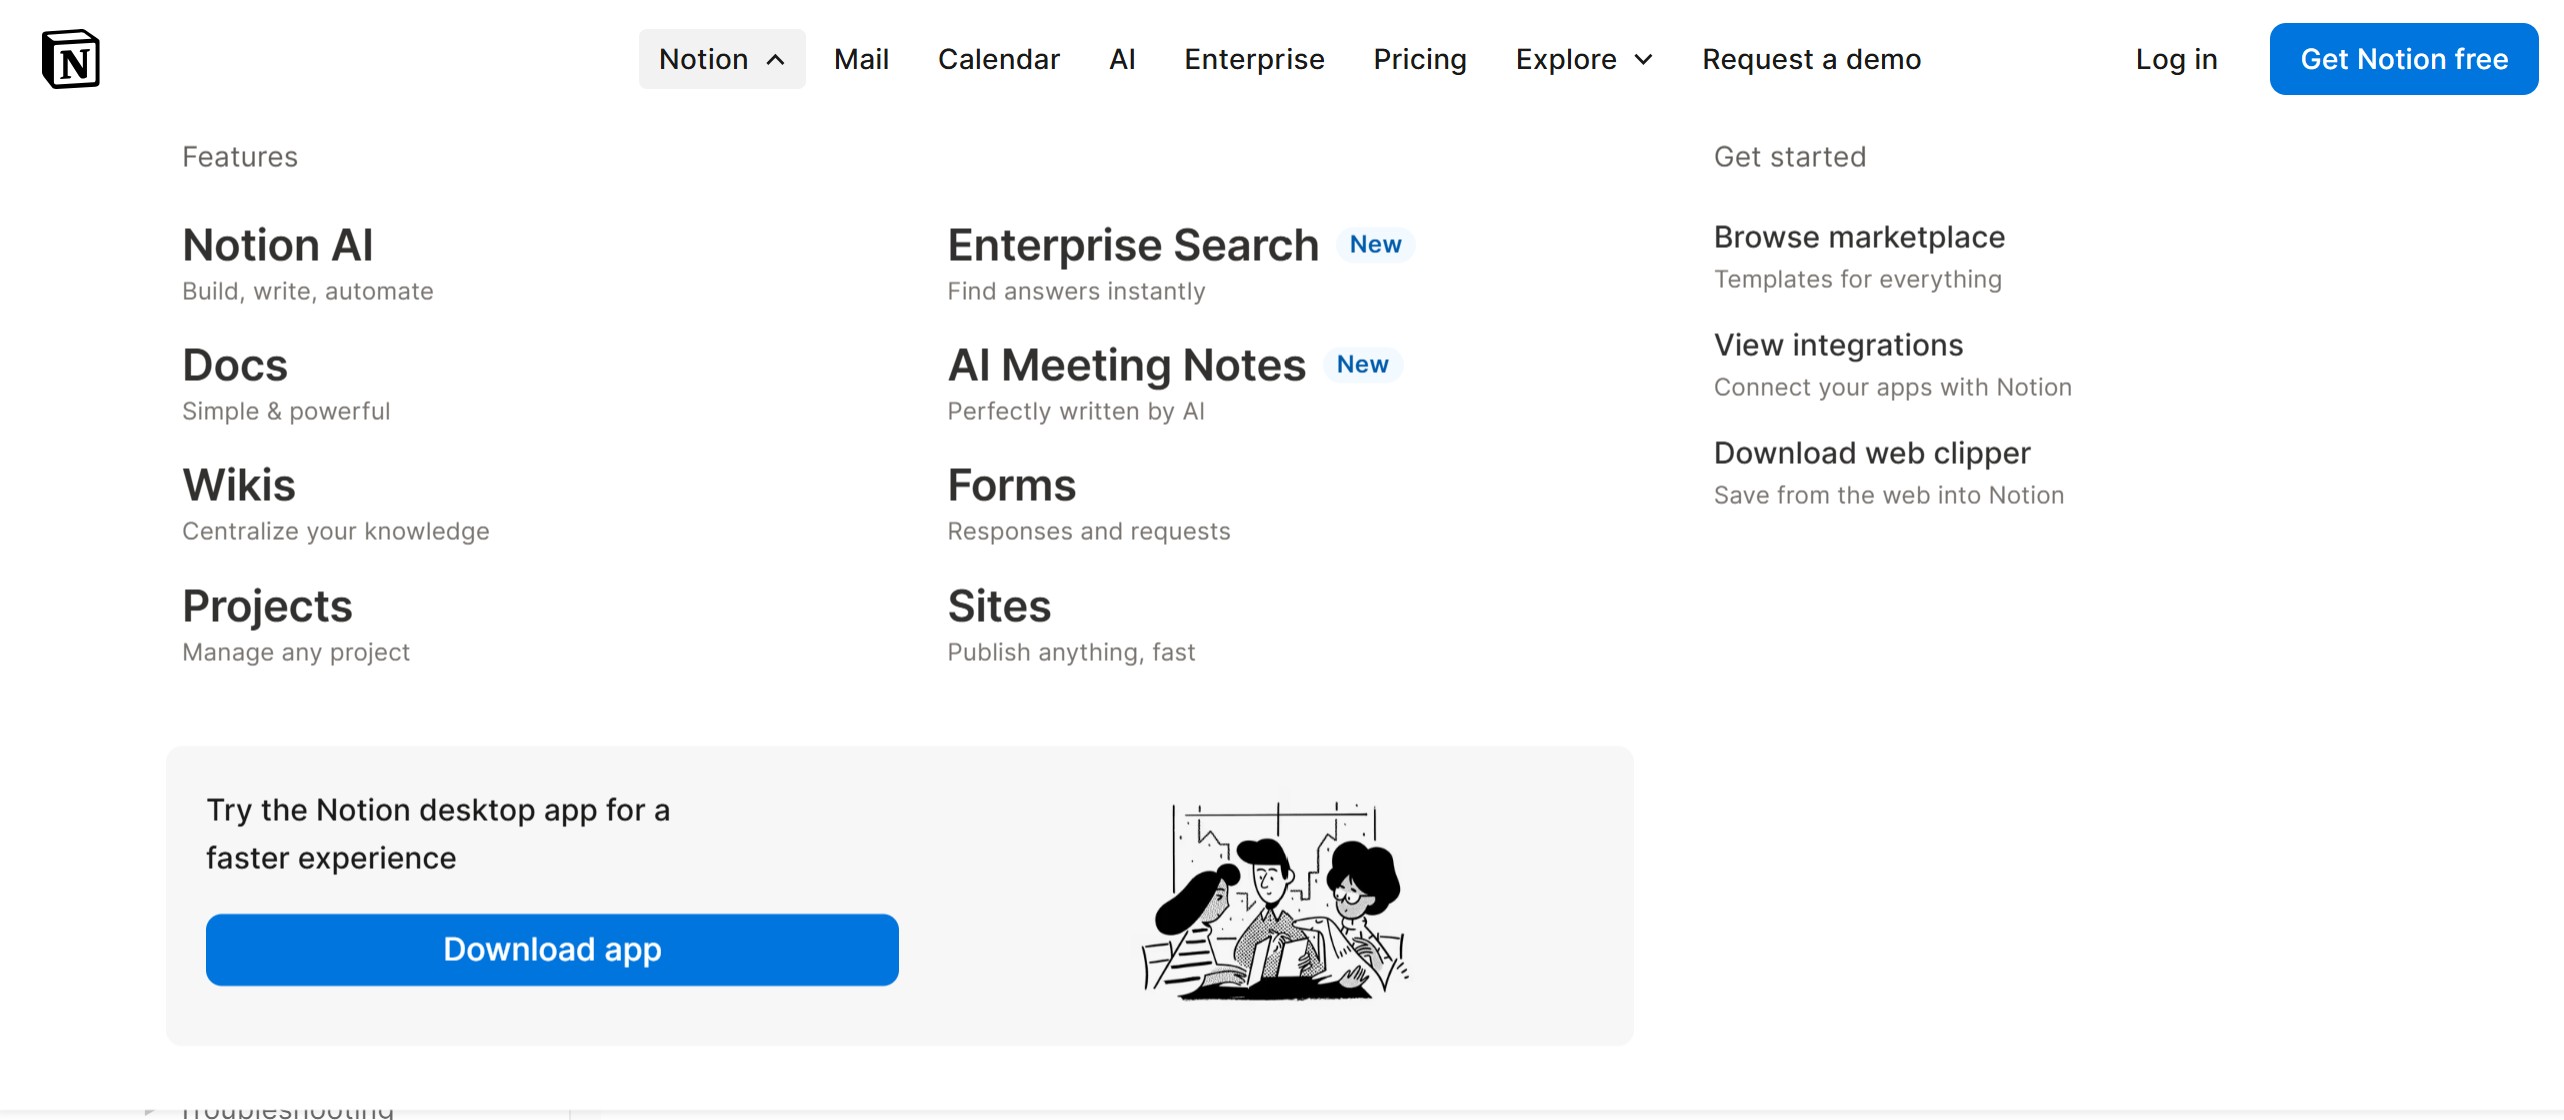Open the Docs feature link

pos(286,383)
